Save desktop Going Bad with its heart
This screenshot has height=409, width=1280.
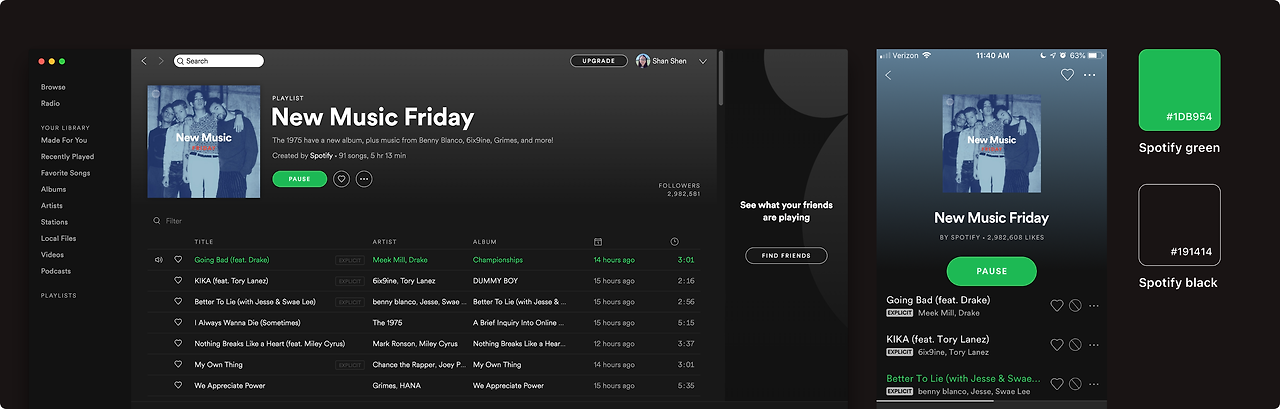[178, 260]
